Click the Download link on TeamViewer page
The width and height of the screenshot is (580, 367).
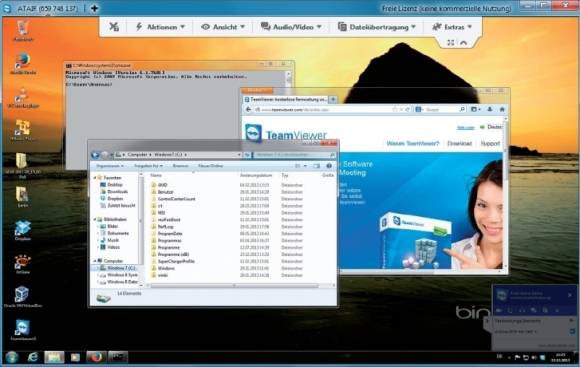pos(459,144)
